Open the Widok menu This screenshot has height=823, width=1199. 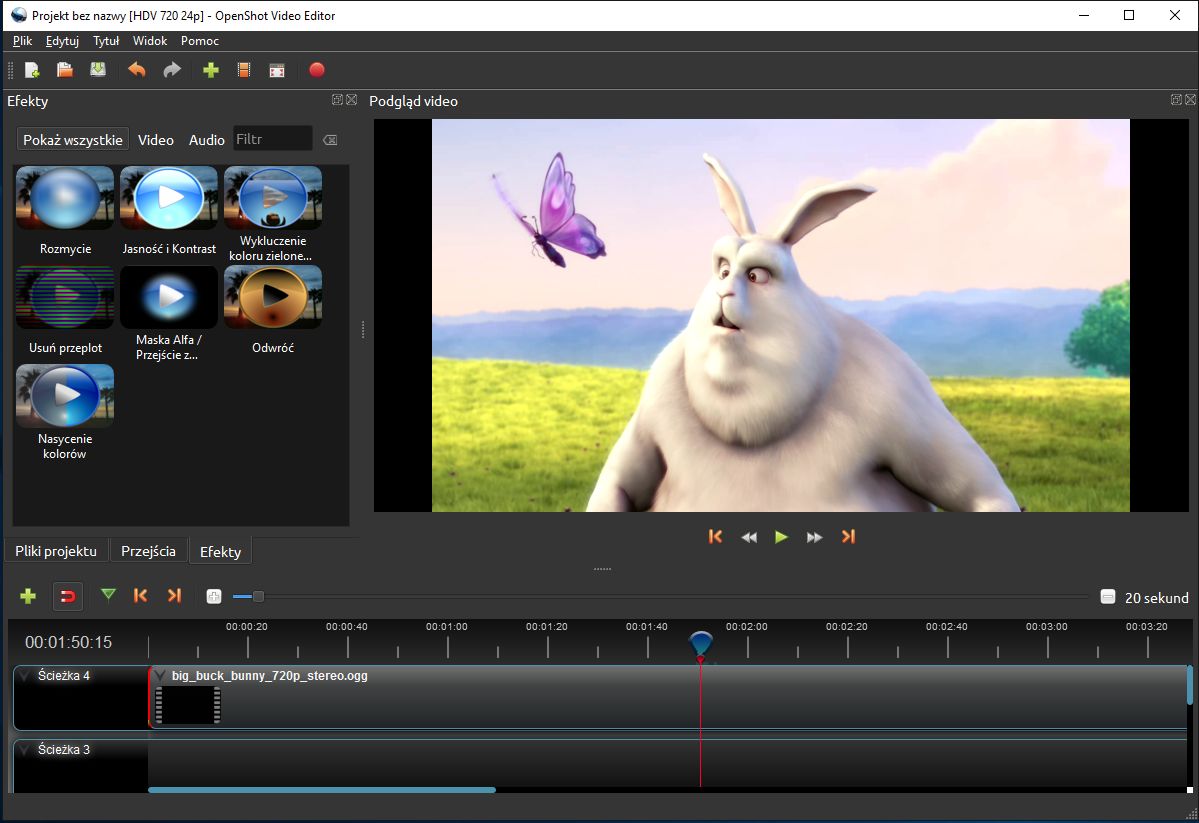(x=150, y=41)
